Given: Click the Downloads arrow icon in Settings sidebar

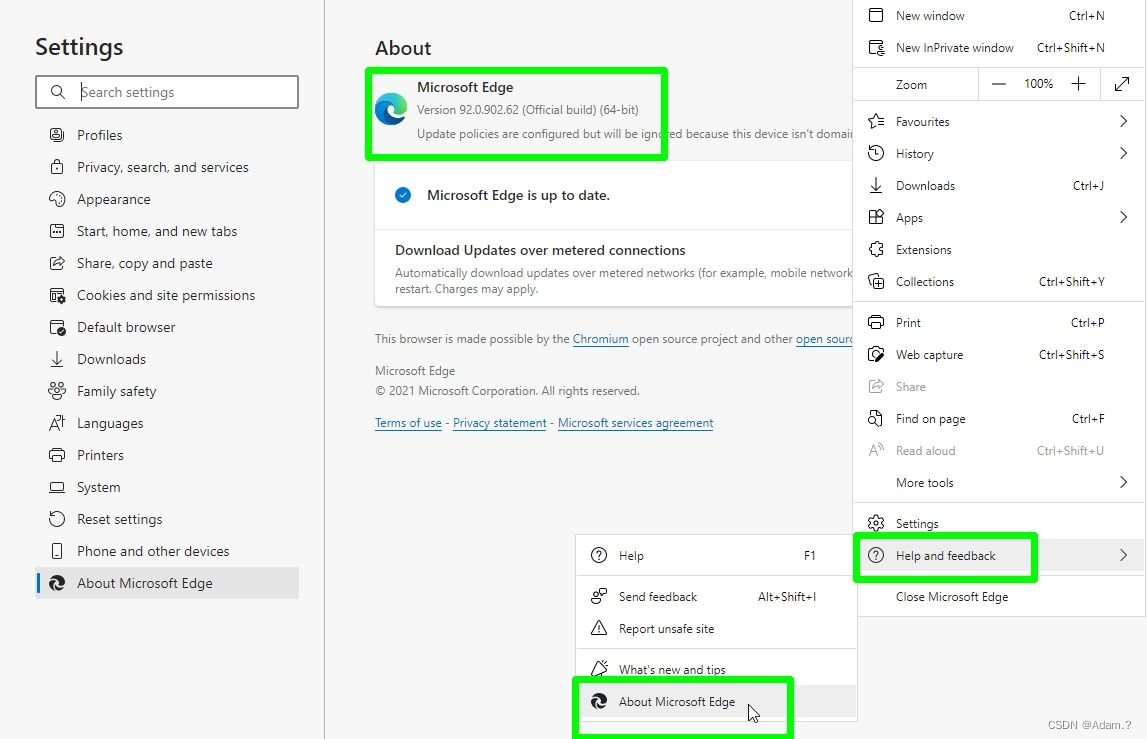Looking at the screenshot, I should point(57,359).
